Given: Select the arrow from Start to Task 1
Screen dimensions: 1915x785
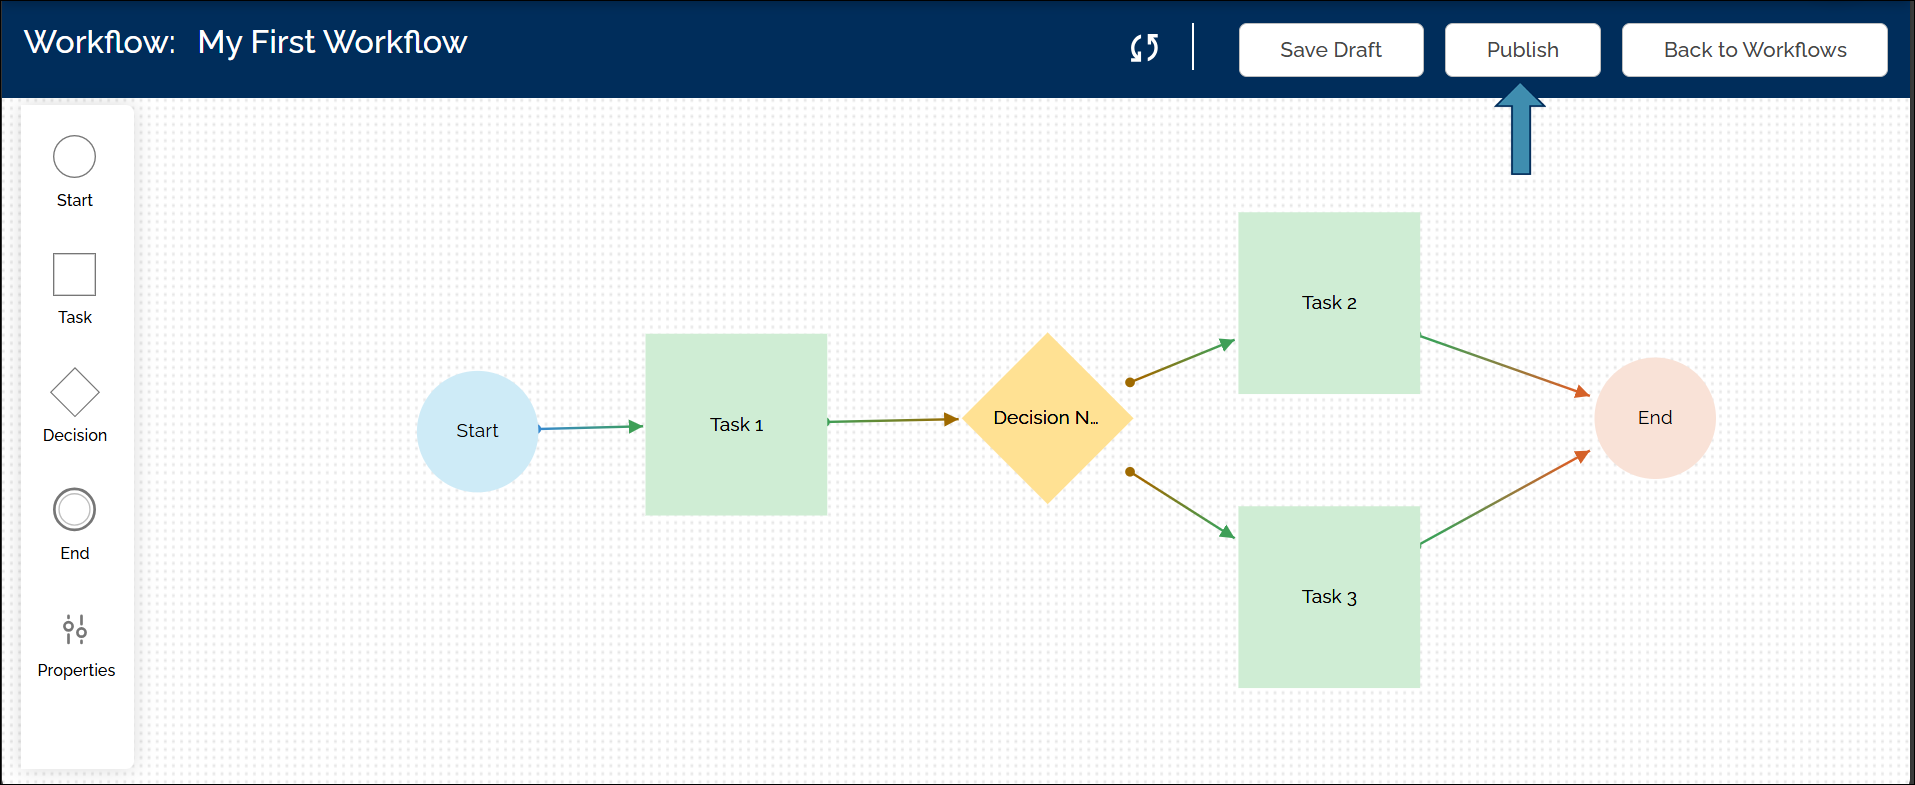Looking at the screenshot, I should click(589, 427).
